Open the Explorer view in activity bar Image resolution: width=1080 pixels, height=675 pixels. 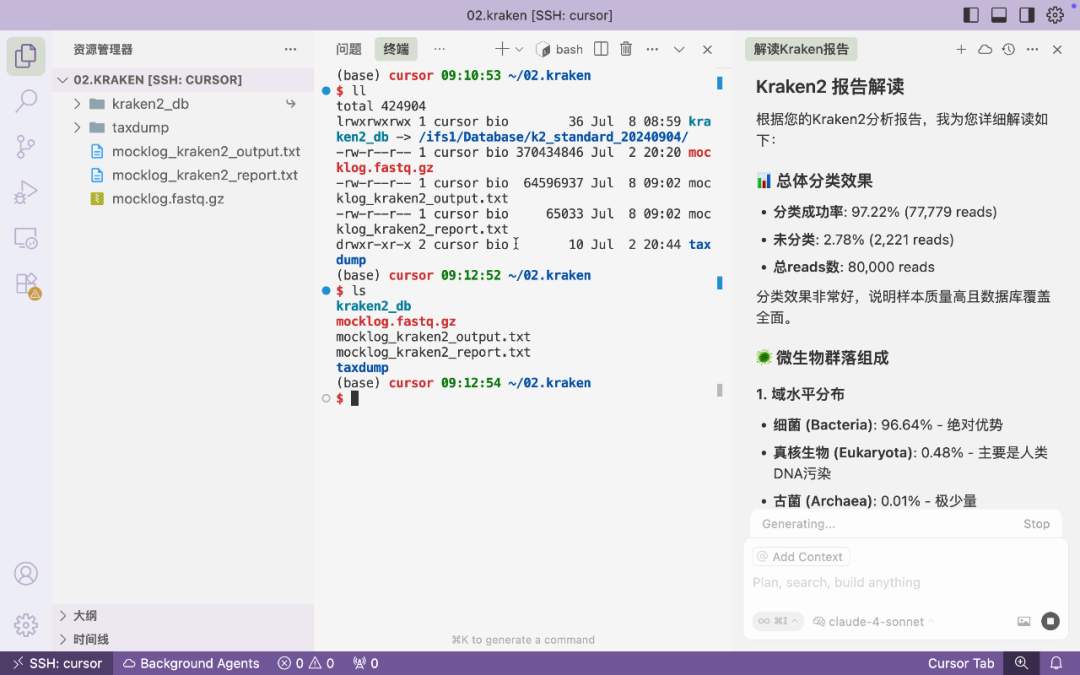(25, 56)
